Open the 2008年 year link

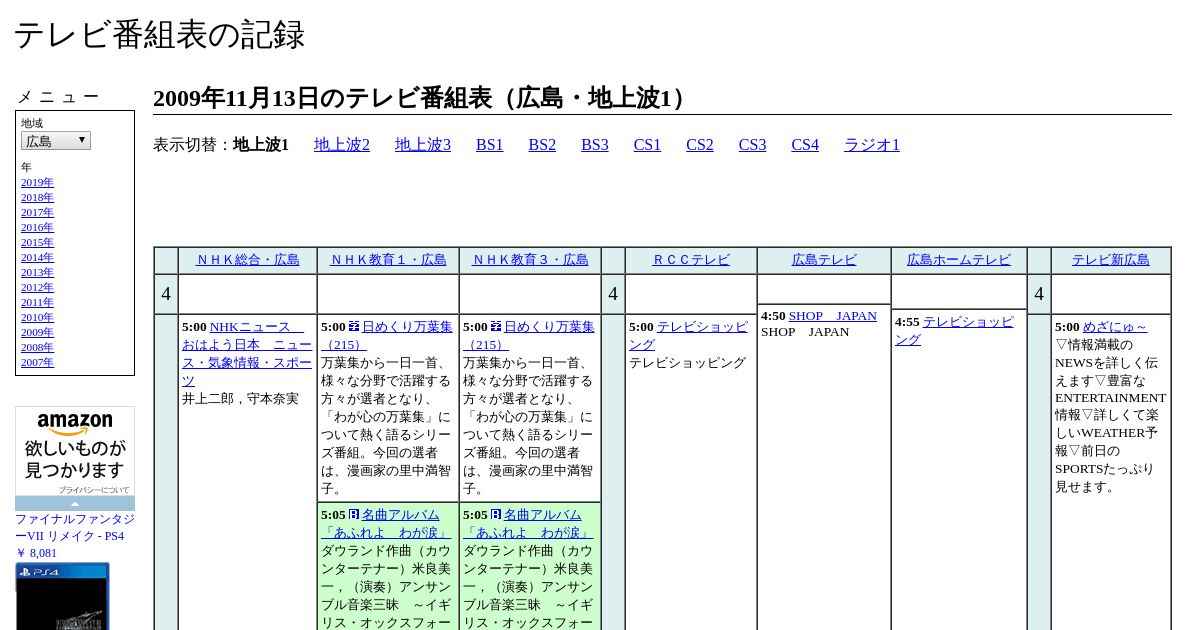pos(37,347)
